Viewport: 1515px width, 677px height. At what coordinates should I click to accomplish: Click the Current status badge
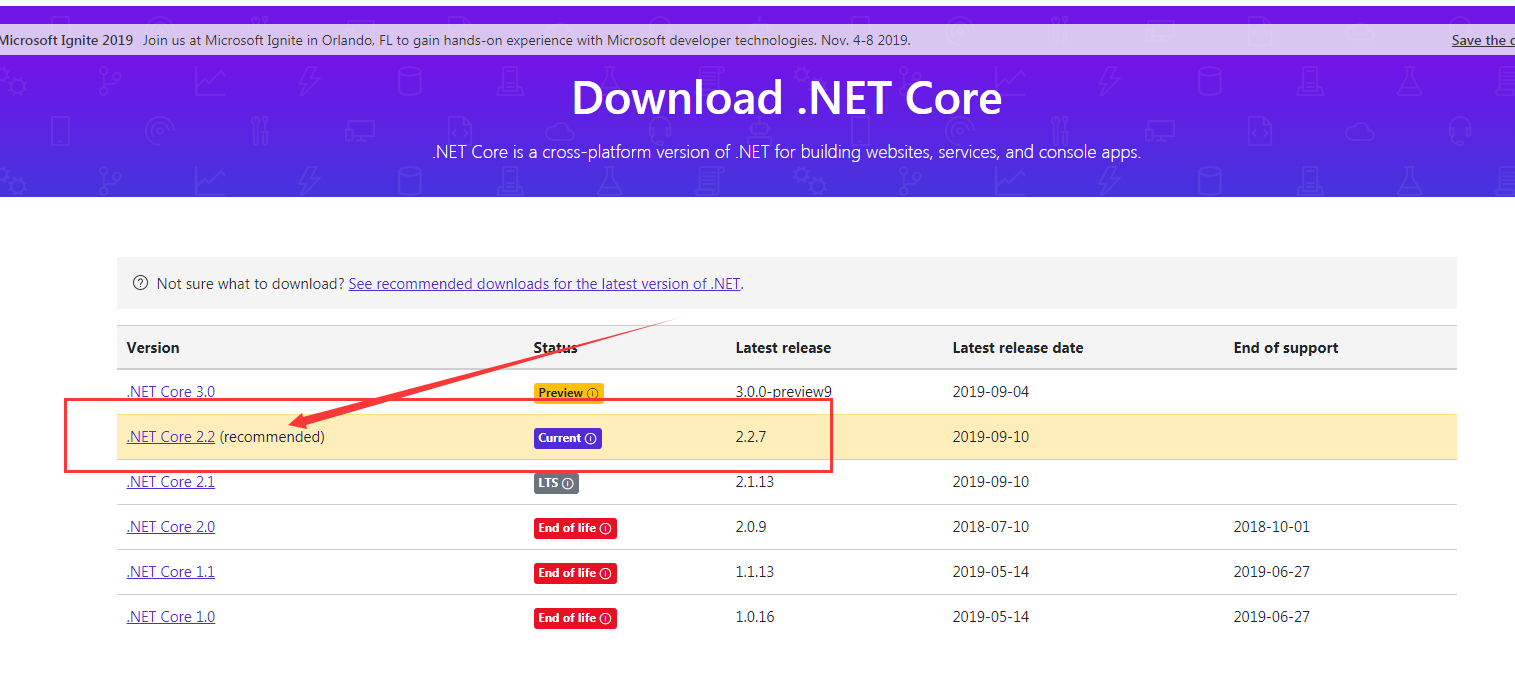coord(568,438)
